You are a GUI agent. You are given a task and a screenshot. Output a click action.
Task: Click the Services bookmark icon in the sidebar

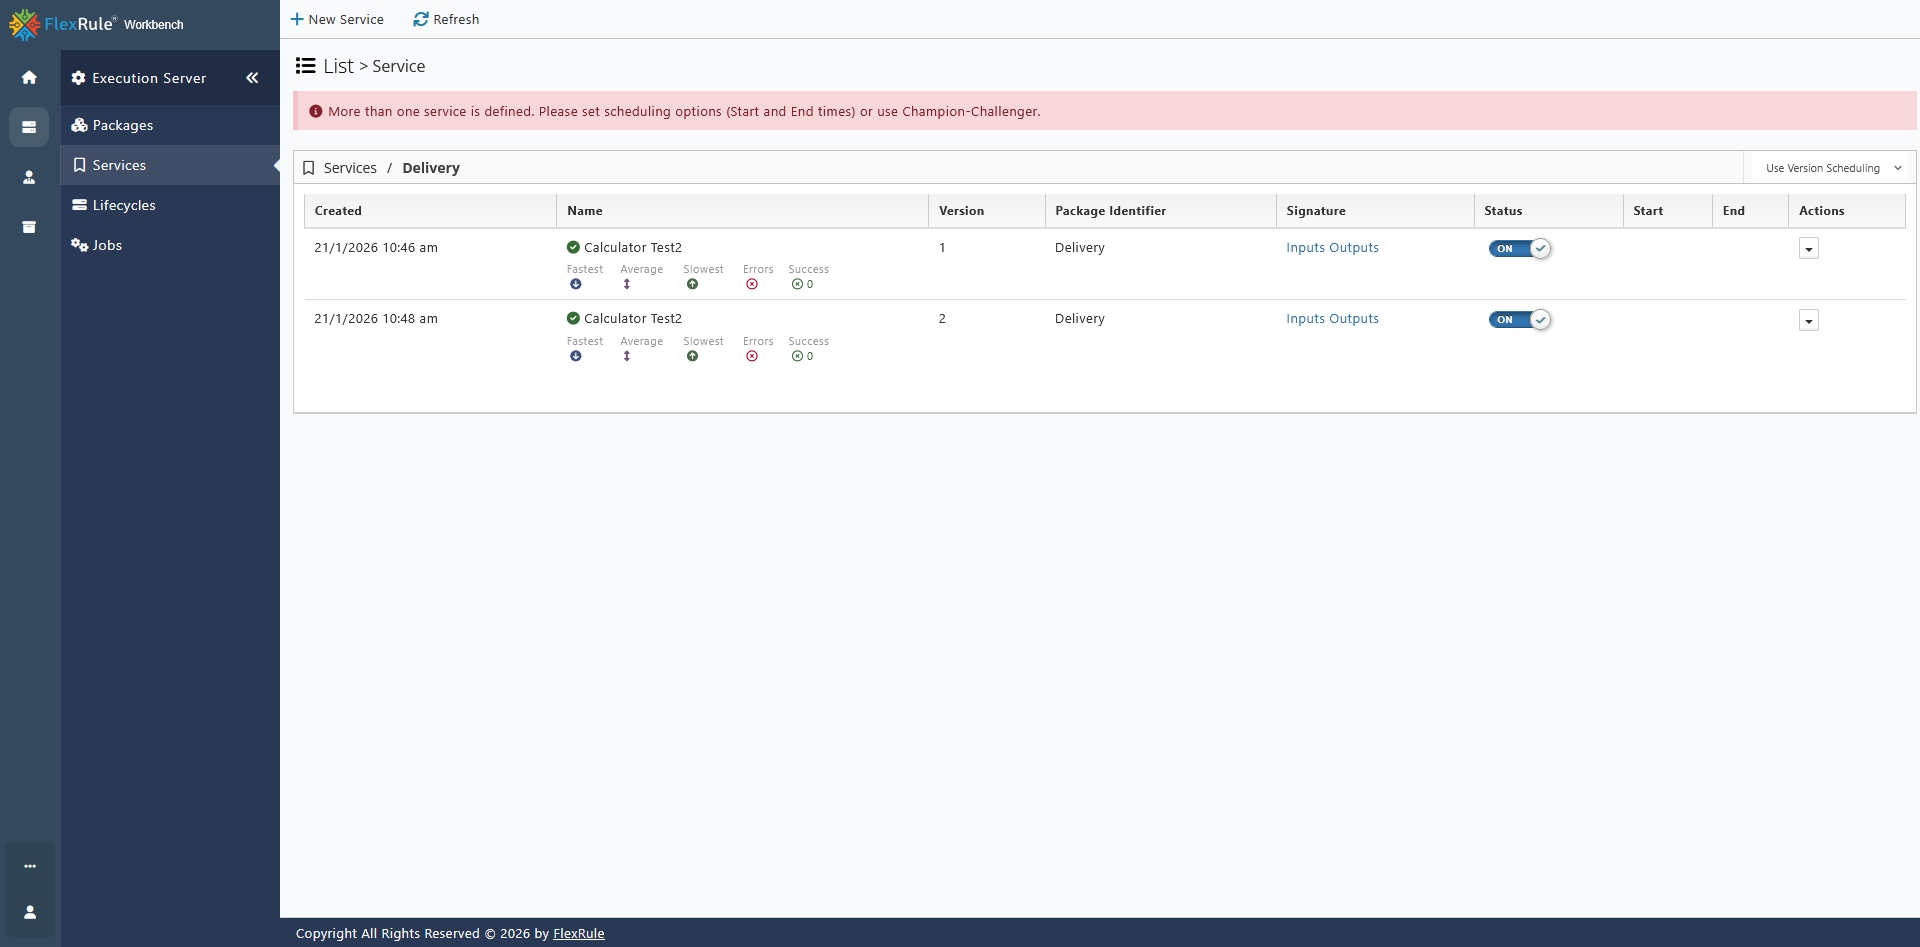pos(79,165)
